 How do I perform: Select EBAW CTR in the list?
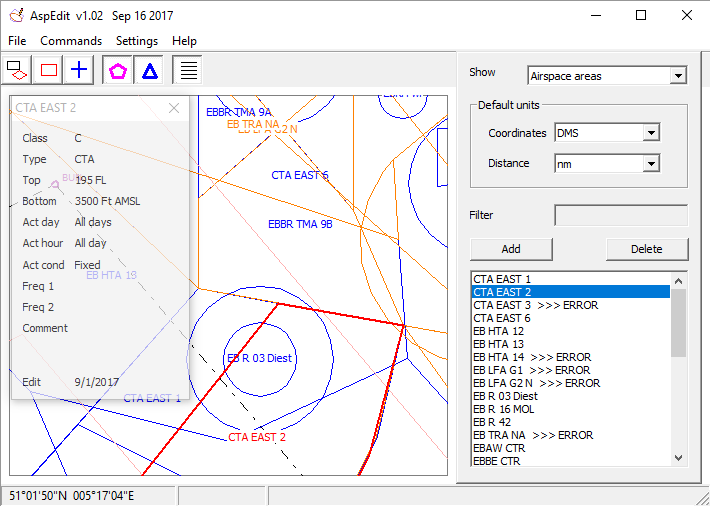click(x=571, y=448)
